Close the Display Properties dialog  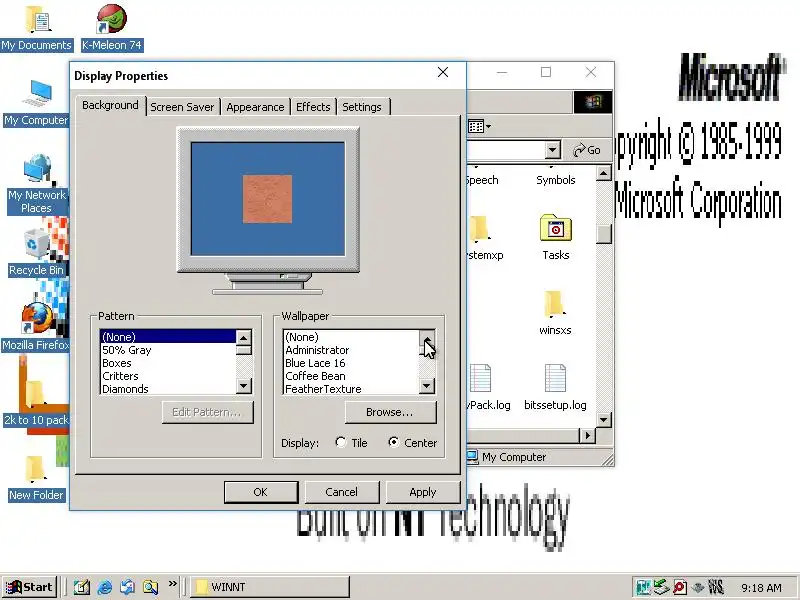click(443, 72)
